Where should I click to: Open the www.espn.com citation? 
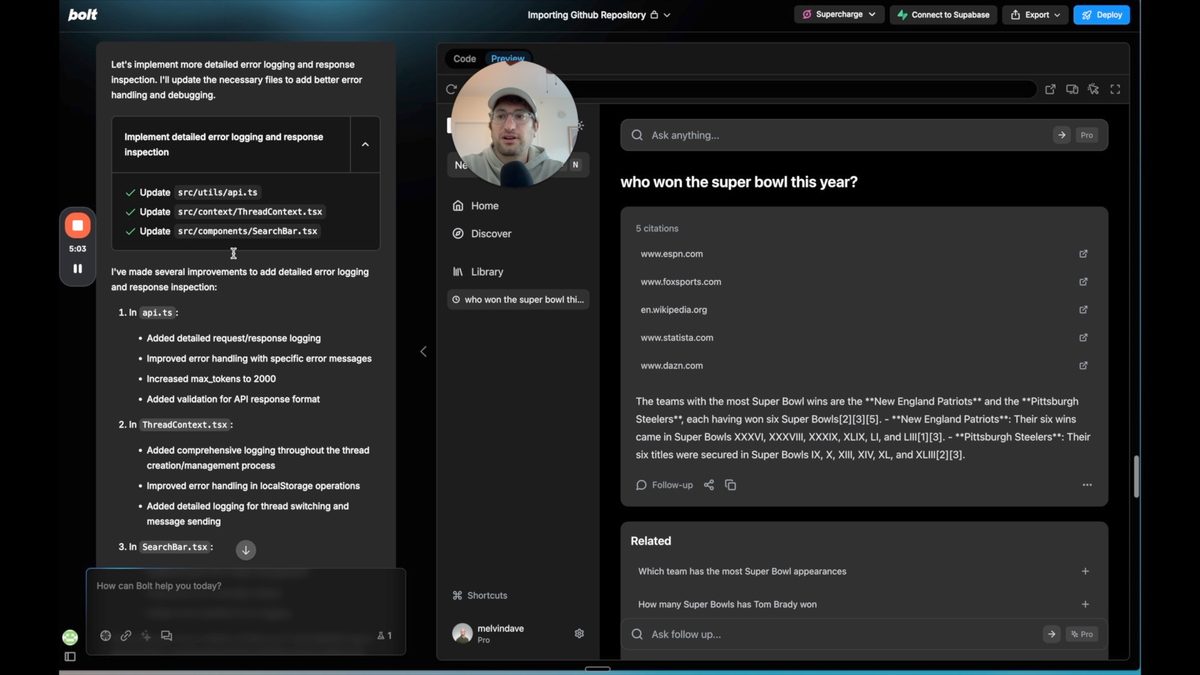[x=671, y=254]
